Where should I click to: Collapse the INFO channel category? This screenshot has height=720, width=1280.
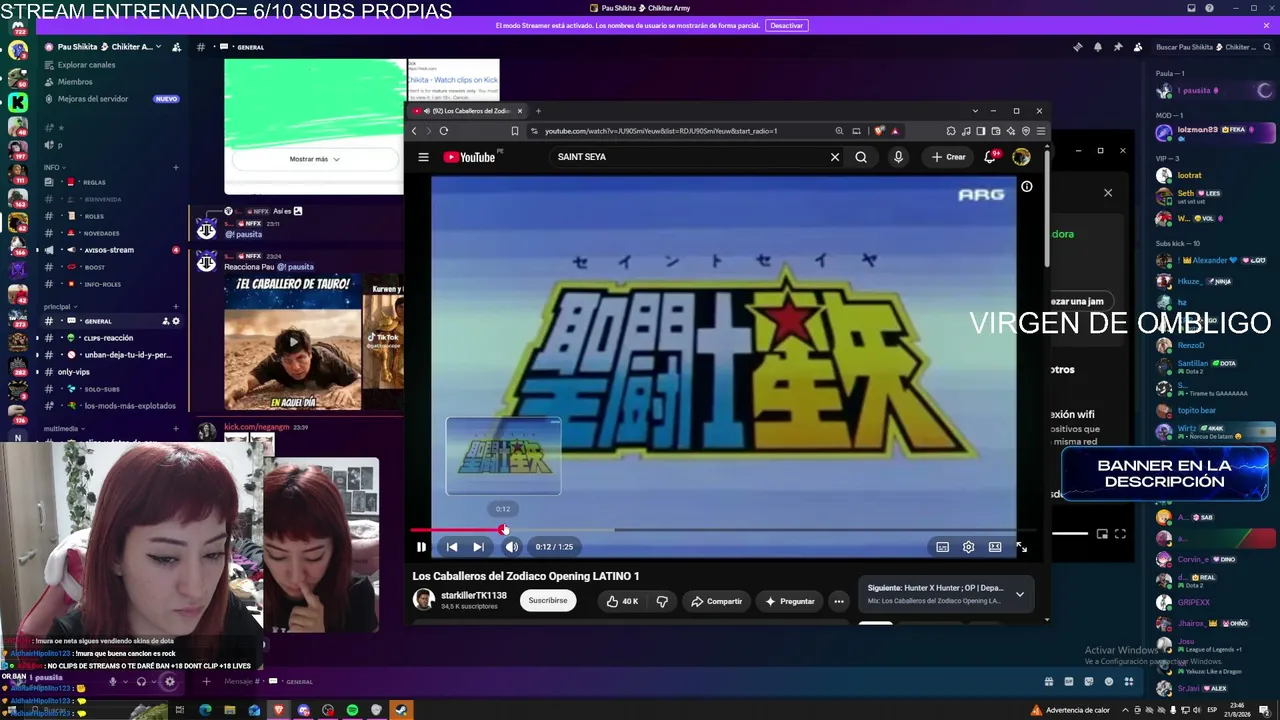point(54,167)
